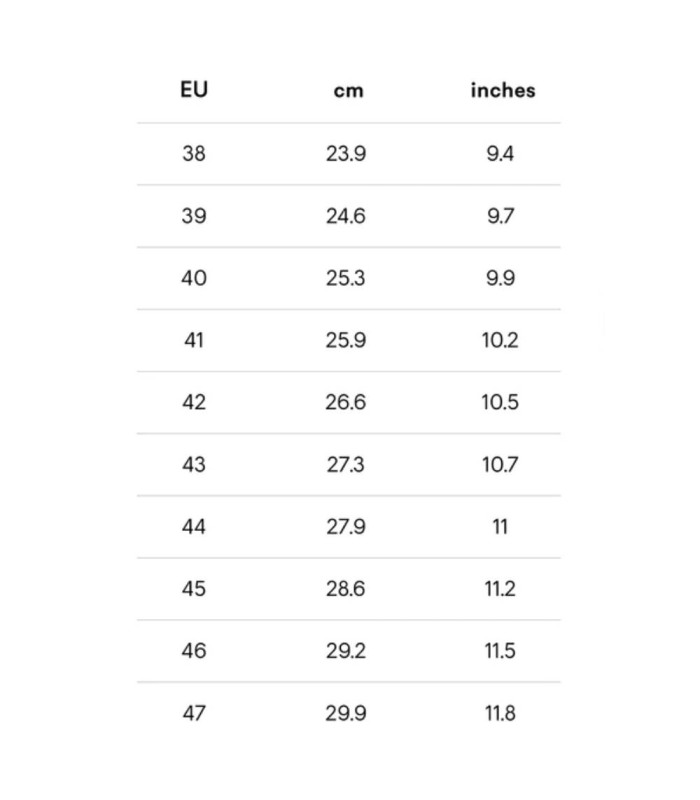Choose EU size 47 cell

194,713
